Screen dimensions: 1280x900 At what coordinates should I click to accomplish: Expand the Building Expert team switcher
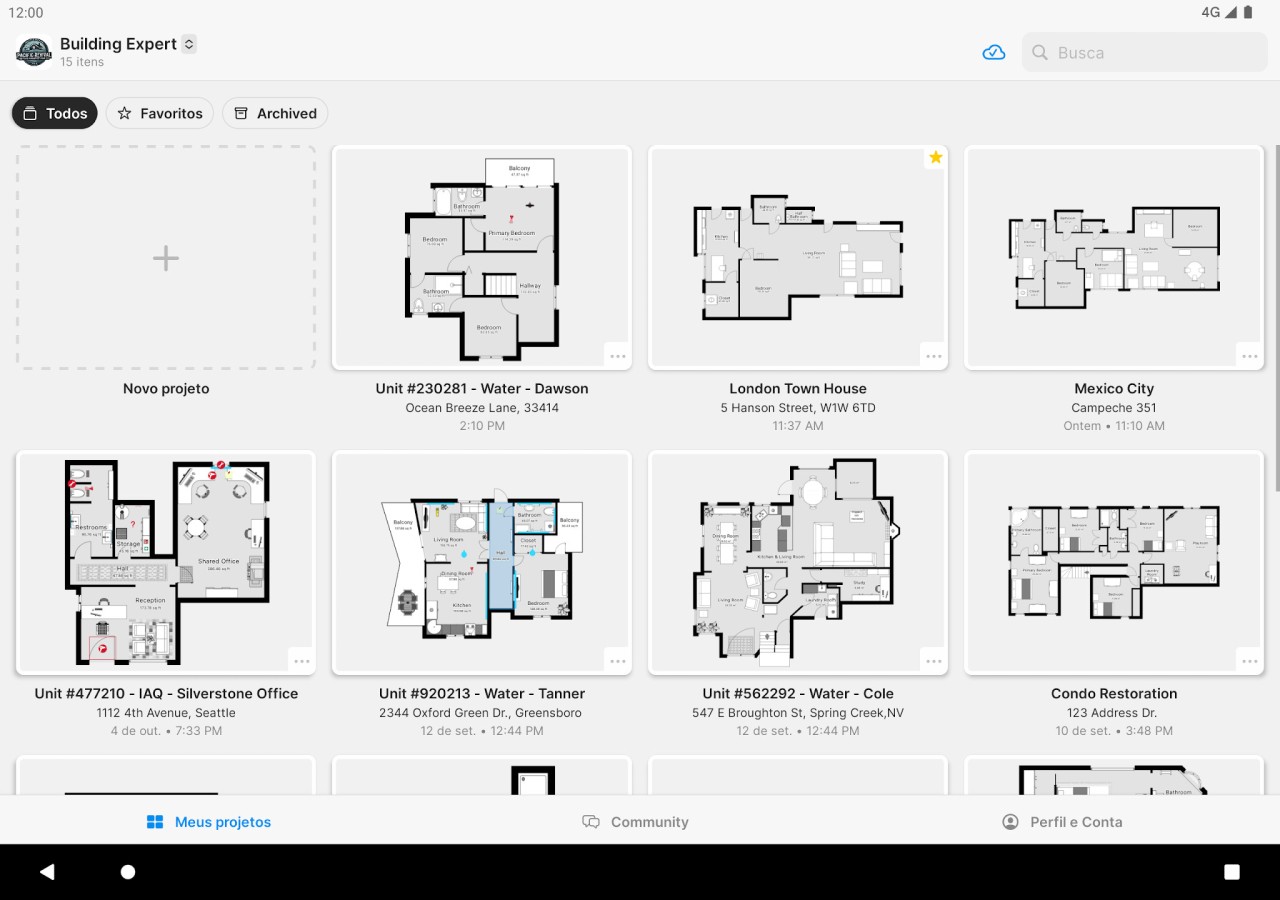click(189, 44)
